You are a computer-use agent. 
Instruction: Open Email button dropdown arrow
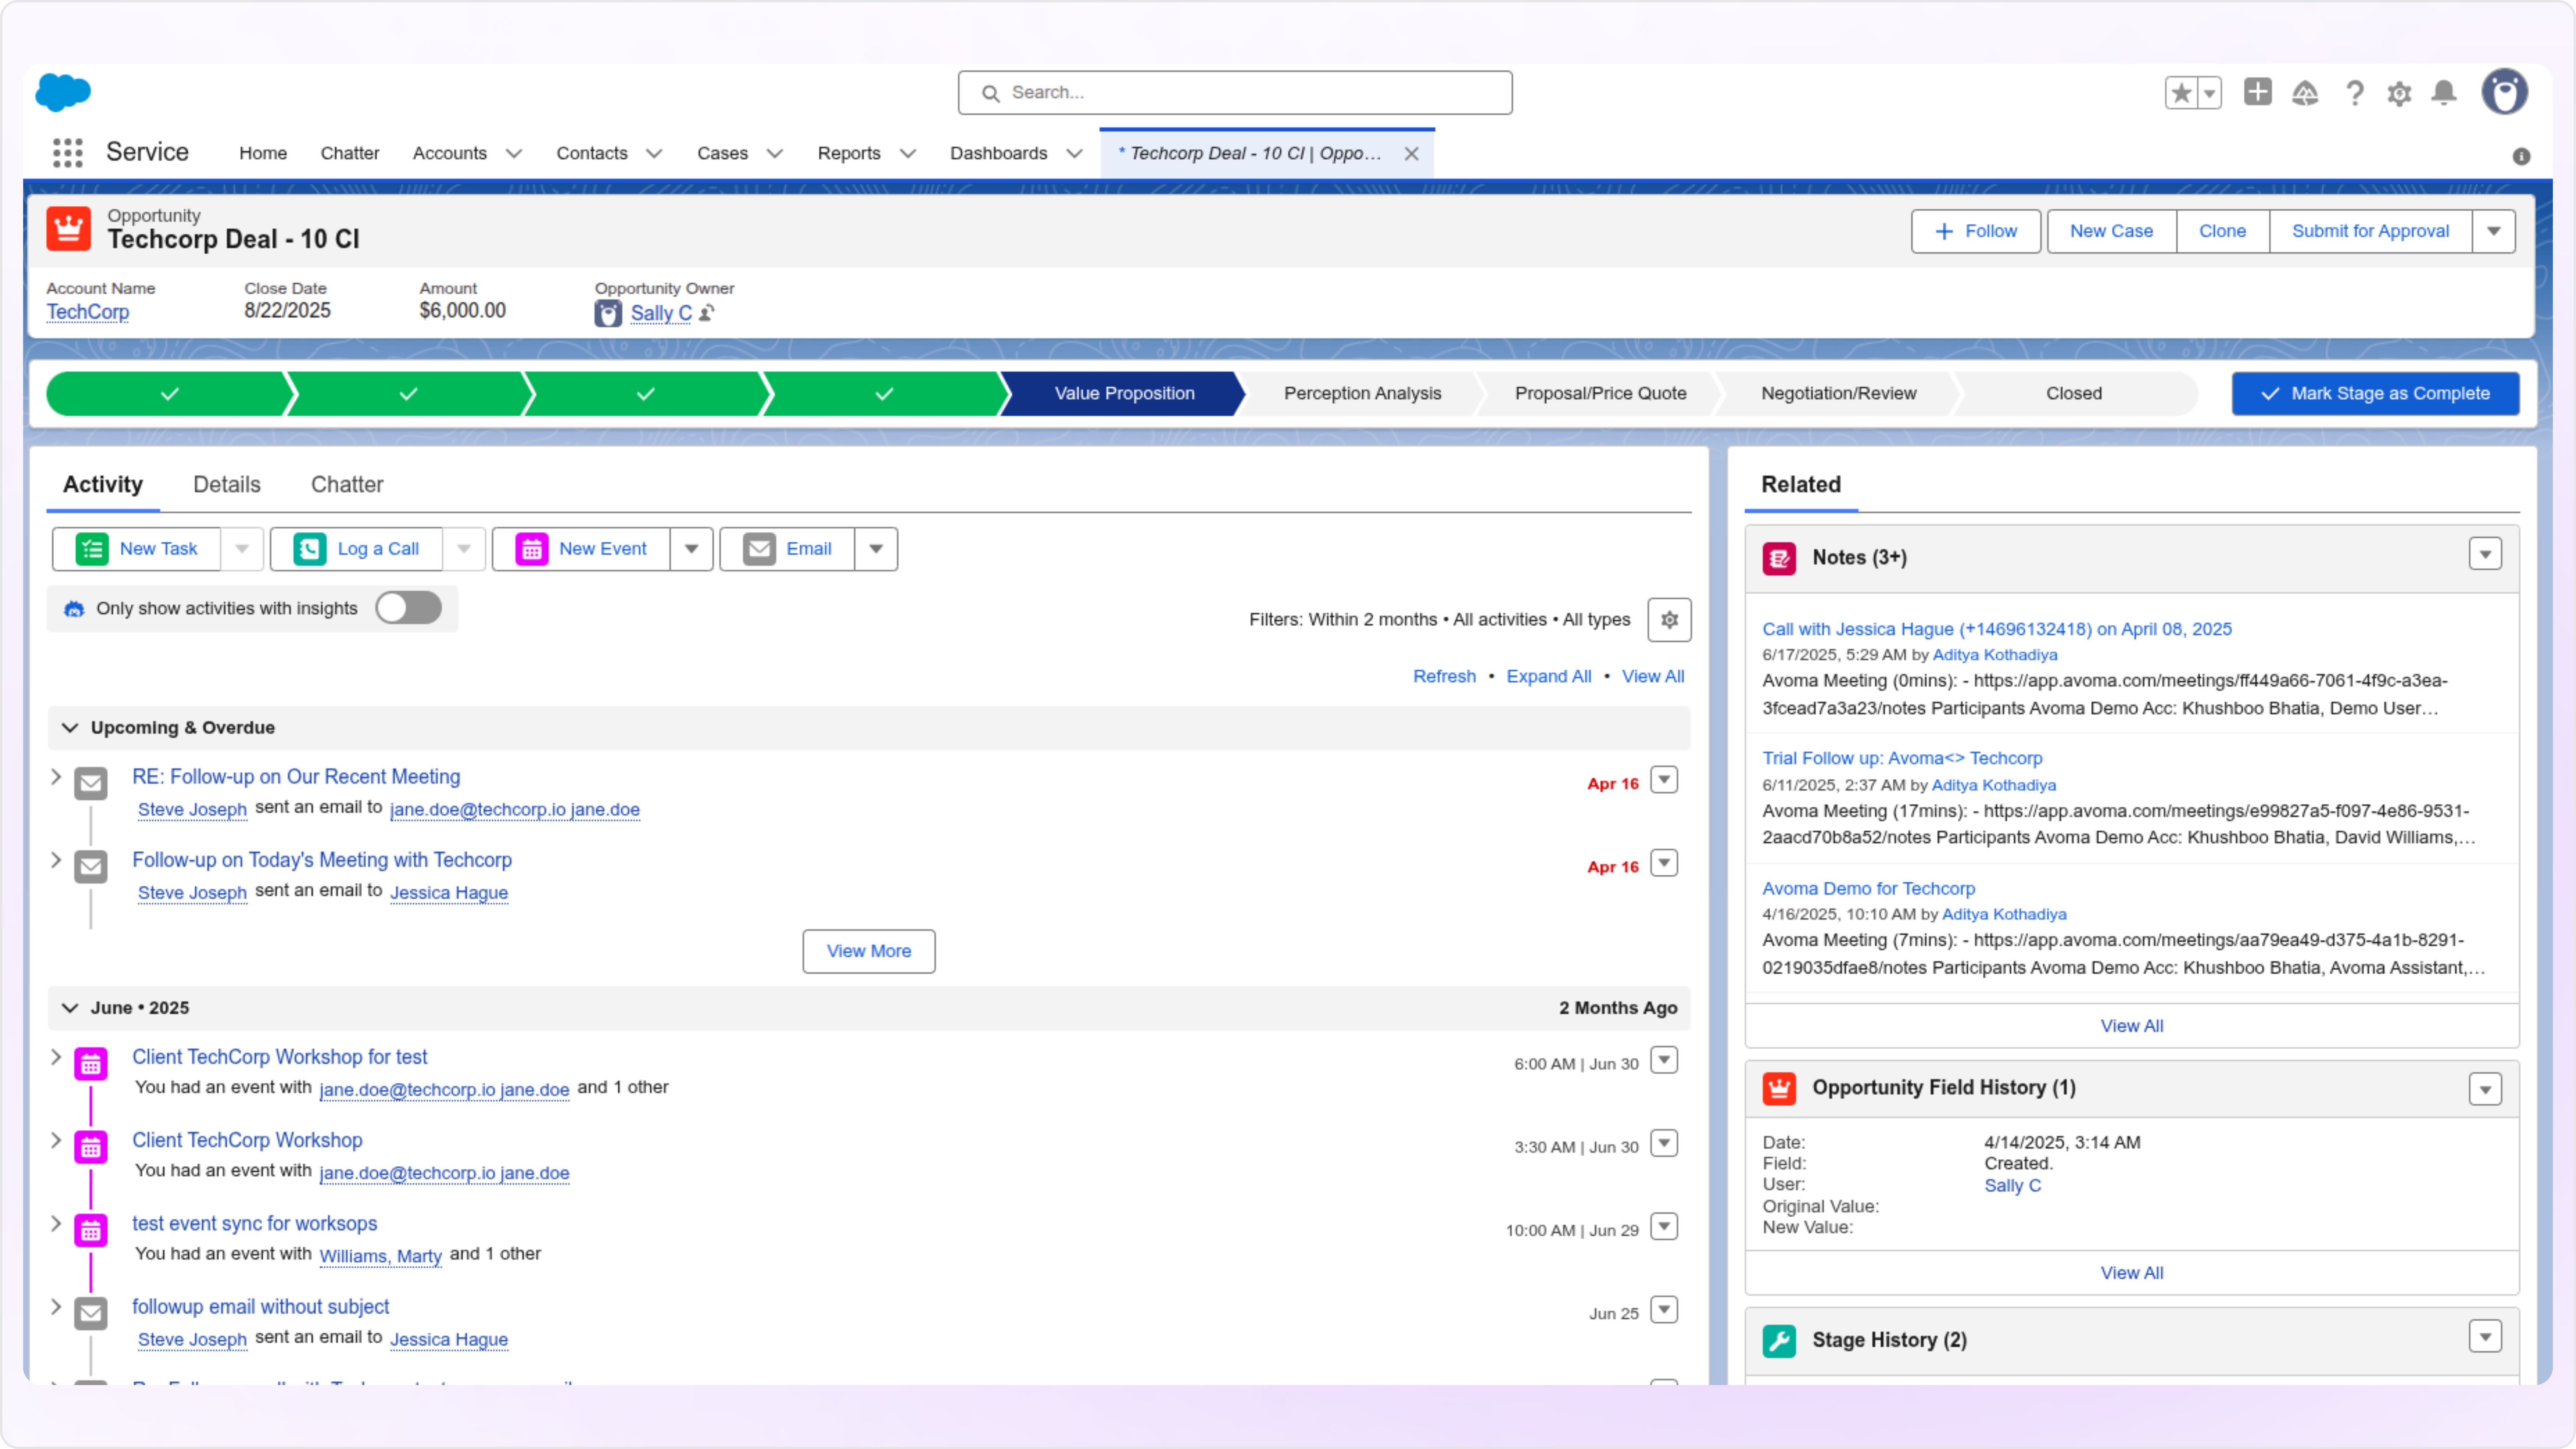tap(876, 549)
